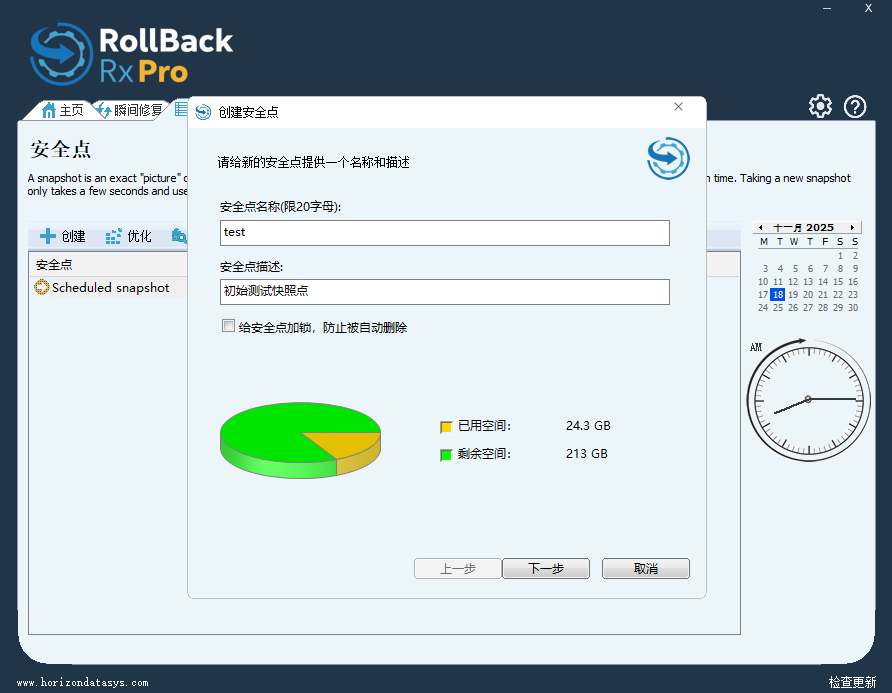
Task: Click the dialog's blue snapshot arrow icon
Action: [x=668, y=158]
